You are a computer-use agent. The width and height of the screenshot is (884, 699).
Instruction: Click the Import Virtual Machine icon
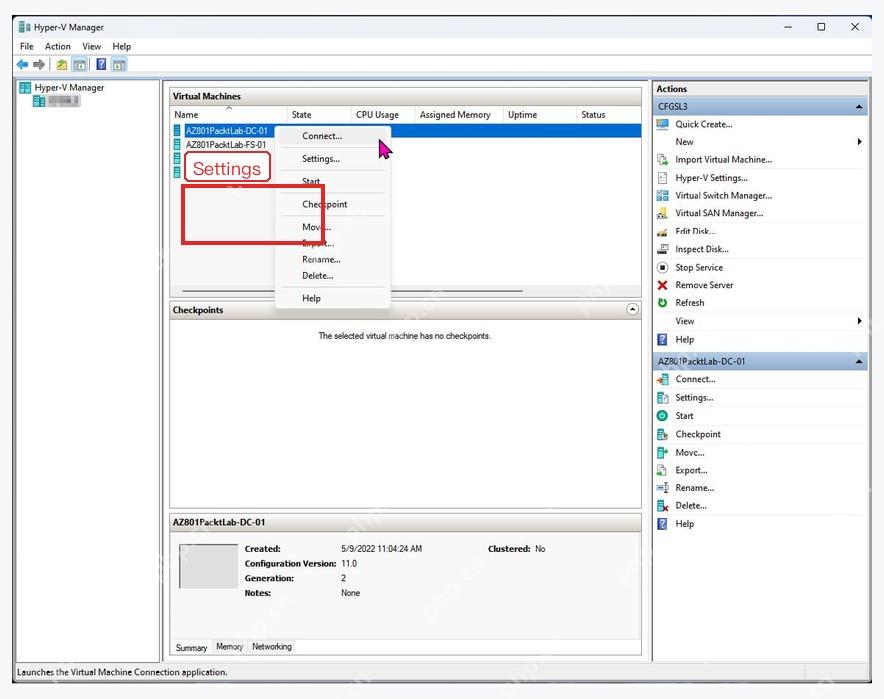coord(662,160)
